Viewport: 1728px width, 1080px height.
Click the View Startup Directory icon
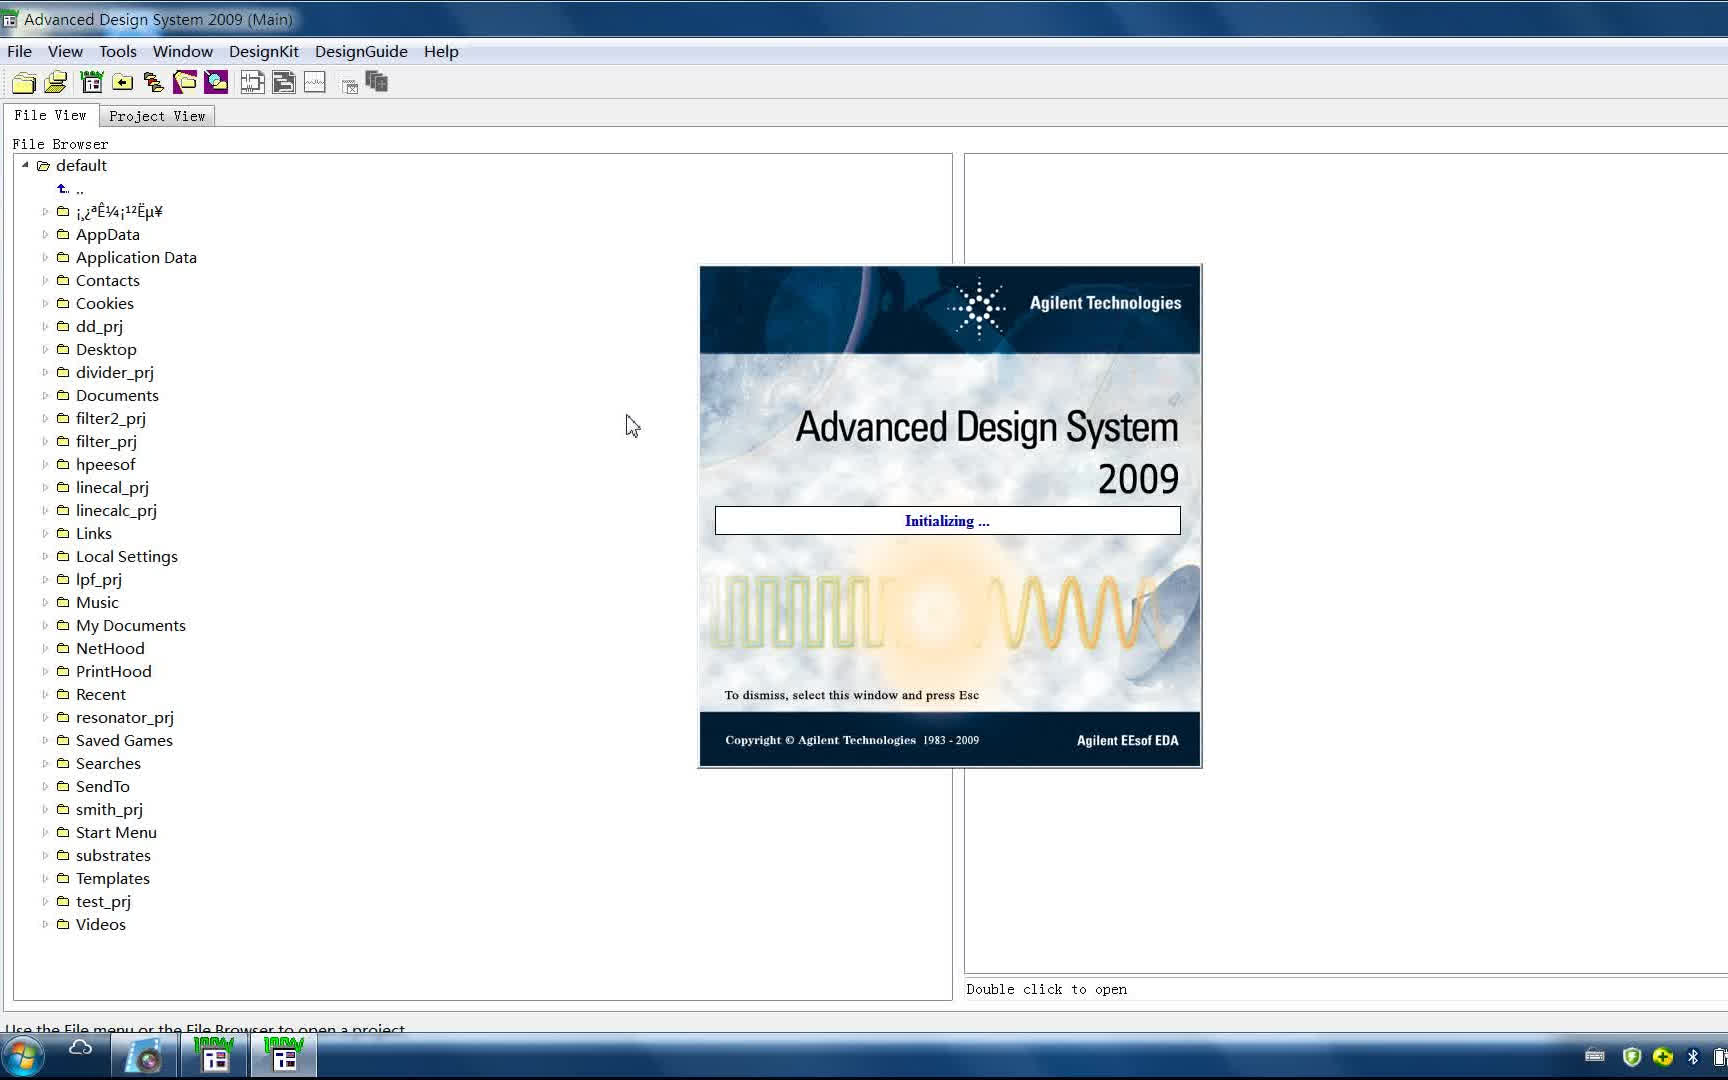[x=91, y=83]
